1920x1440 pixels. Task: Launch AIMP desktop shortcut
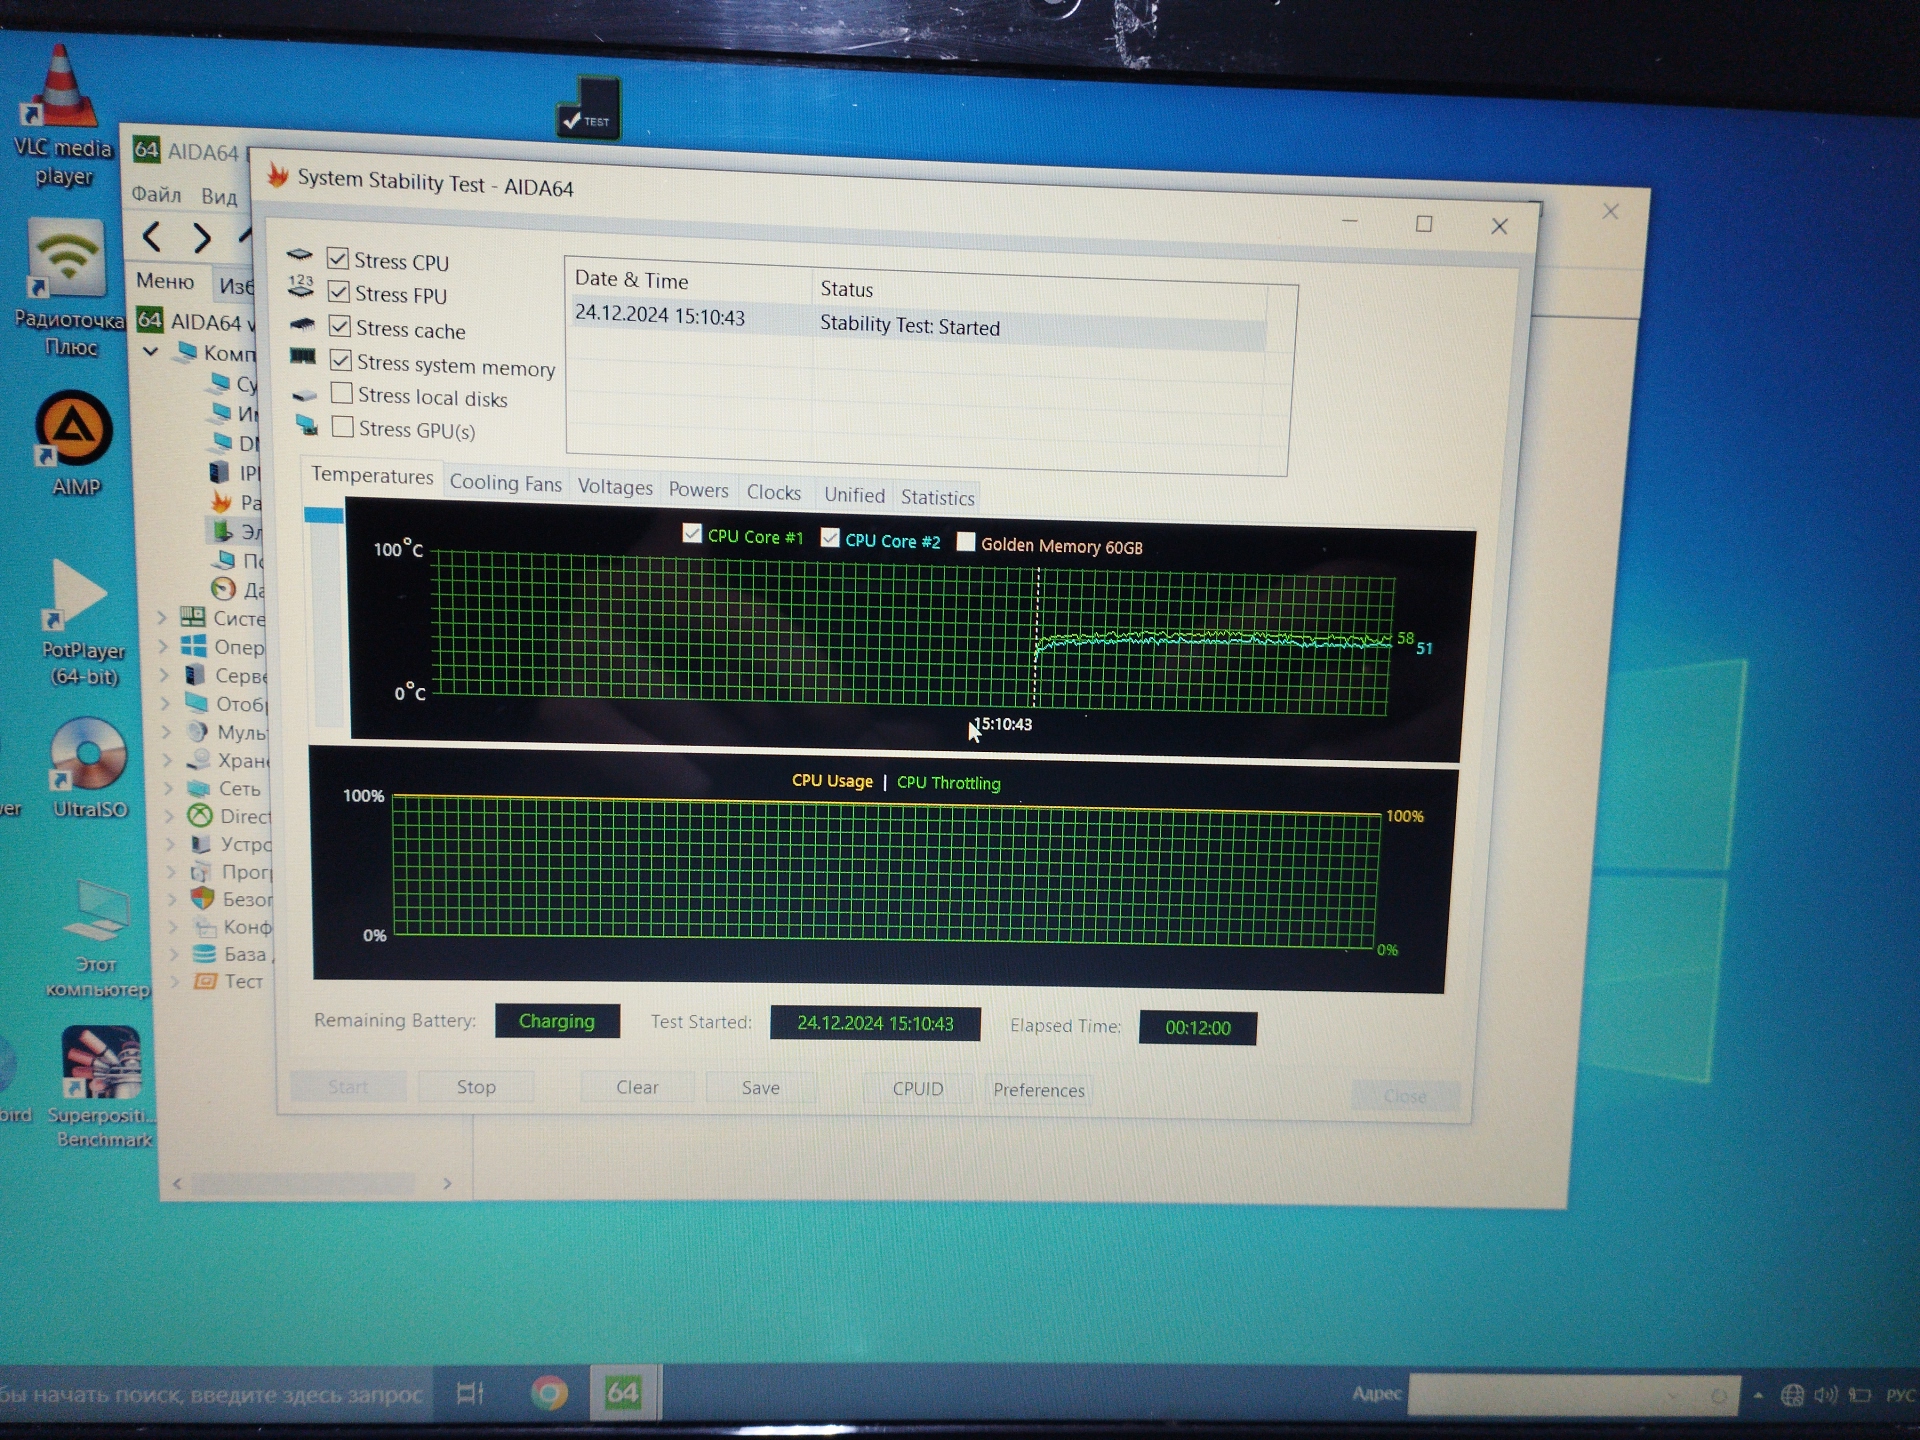pyautogui.click(x=74, y=443)
